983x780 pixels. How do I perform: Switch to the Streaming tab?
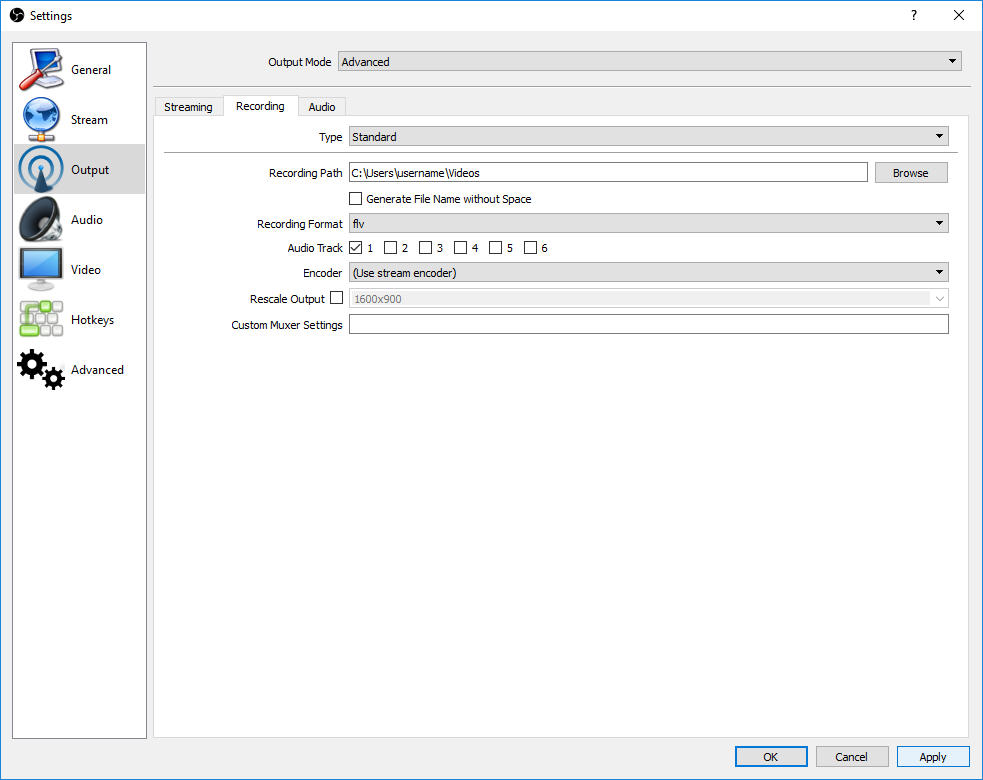188,107
